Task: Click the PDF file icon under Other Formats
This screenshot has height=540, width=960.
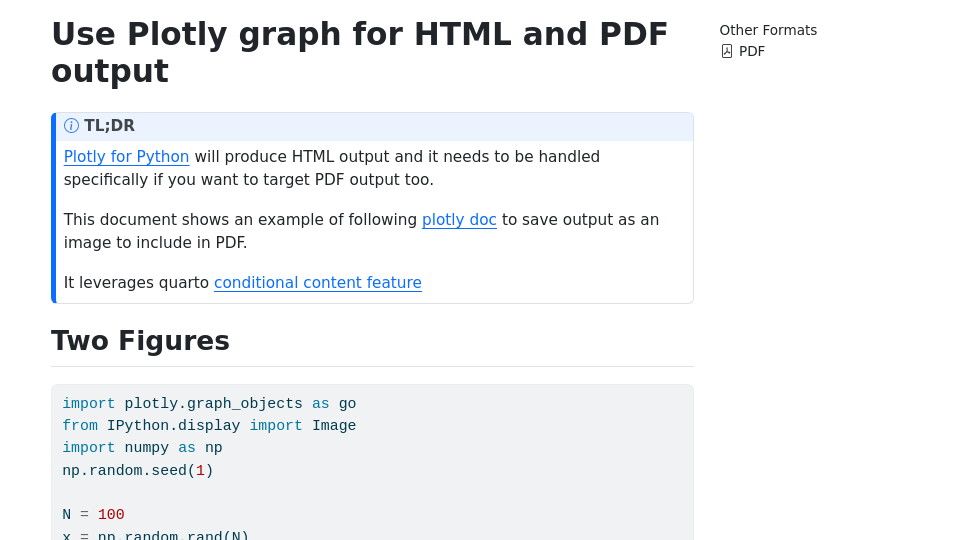Action: pyautogui.click(x=727, y=51)
